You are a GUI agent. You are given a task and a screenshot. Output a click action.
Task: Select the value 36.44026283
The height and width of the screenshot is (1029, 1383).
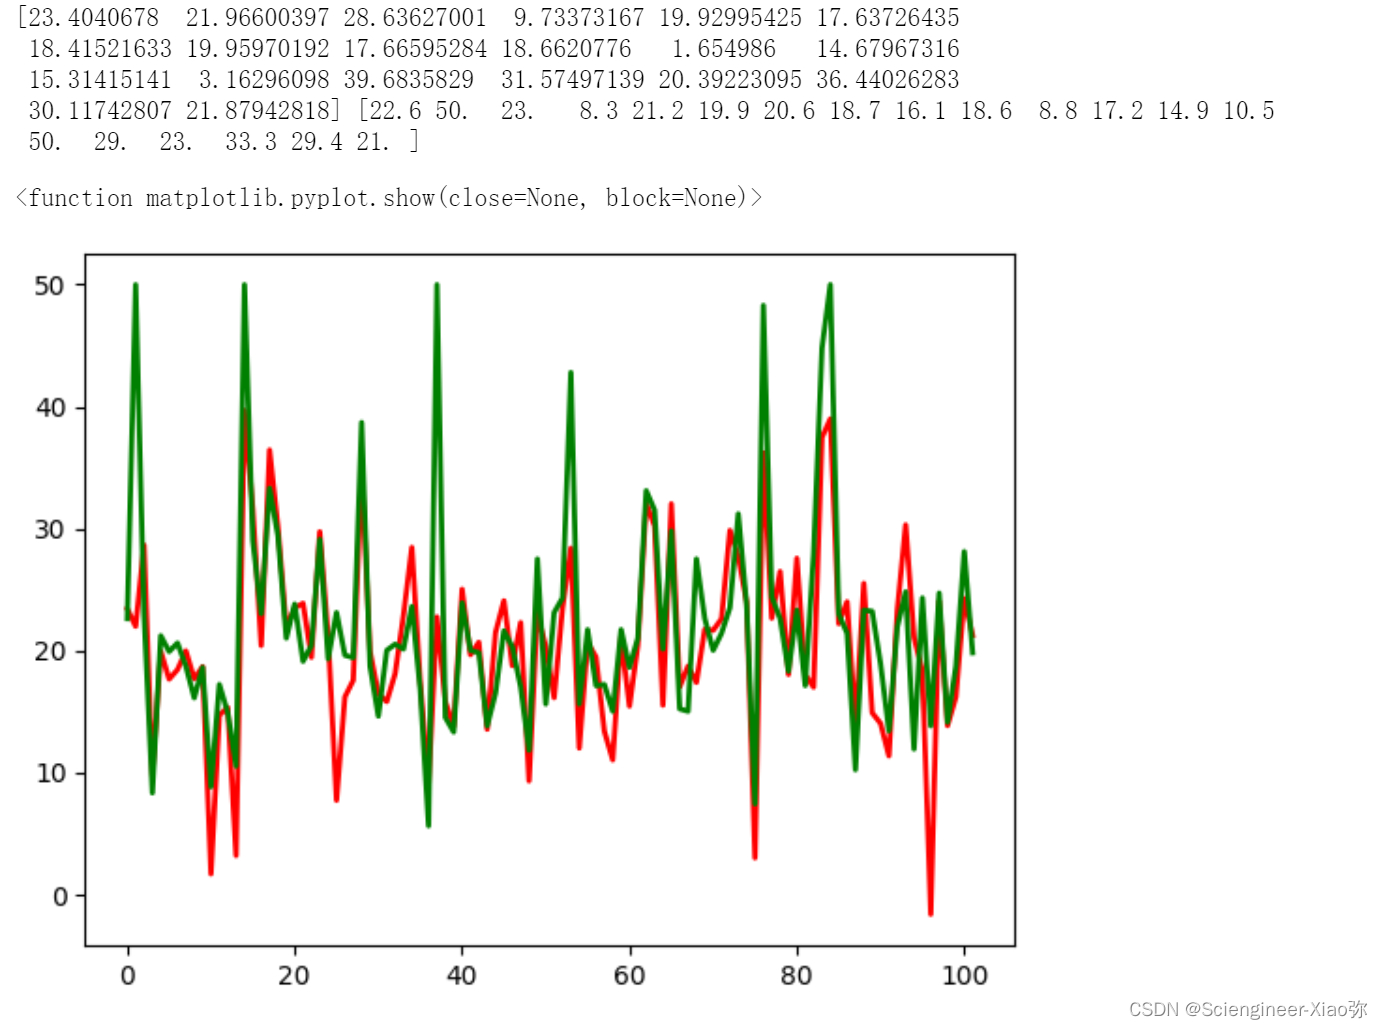pyautogui.click(x=888, y=80)
